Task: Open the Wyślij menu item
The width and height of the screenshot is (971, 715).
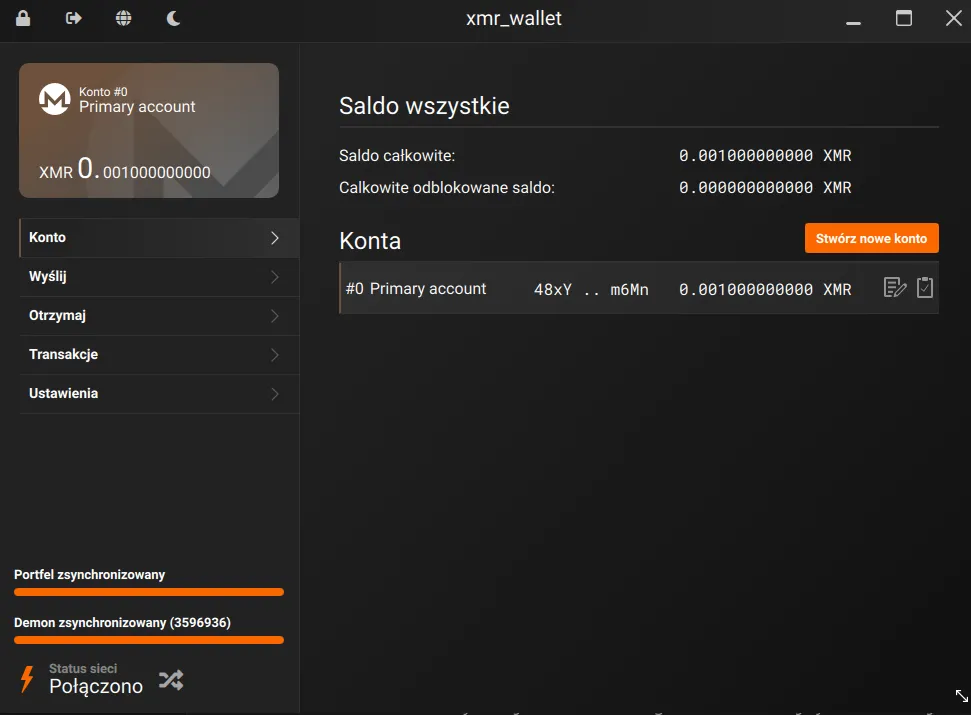Action: 159,277
